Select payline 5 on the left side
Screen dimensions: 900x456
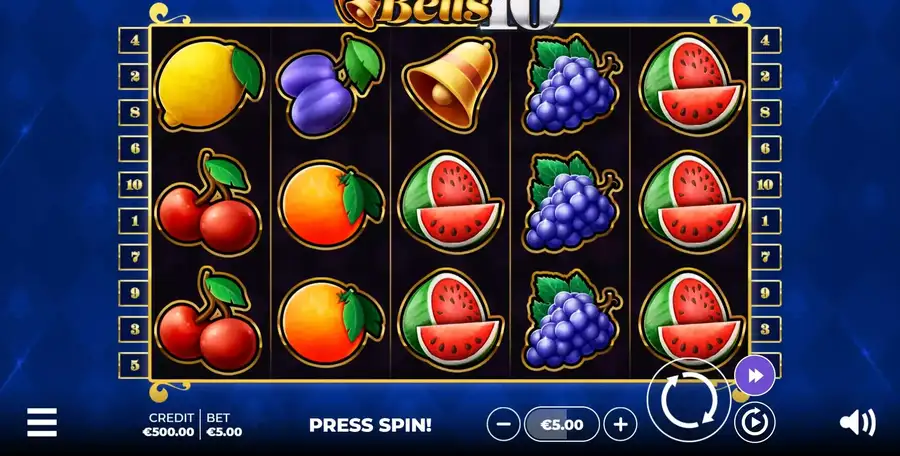[134, 365]
